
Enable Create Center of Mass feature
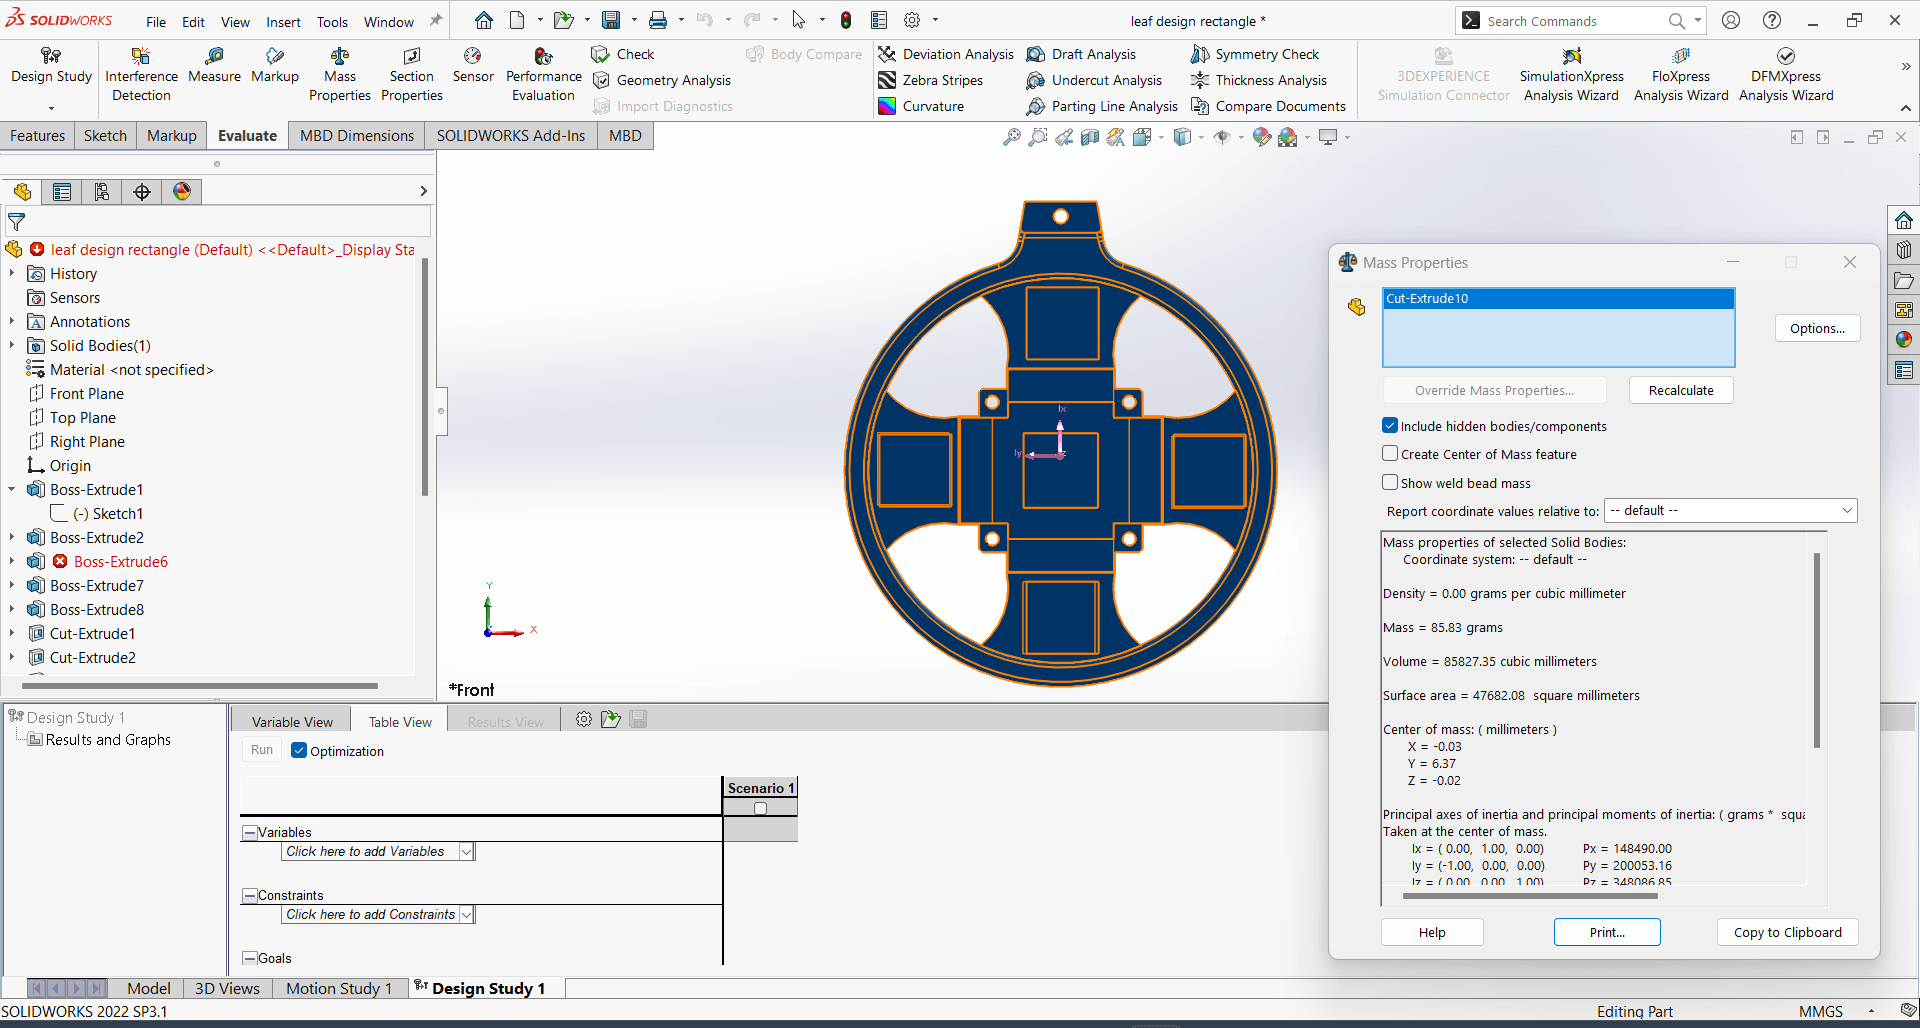pos(1390,453)
